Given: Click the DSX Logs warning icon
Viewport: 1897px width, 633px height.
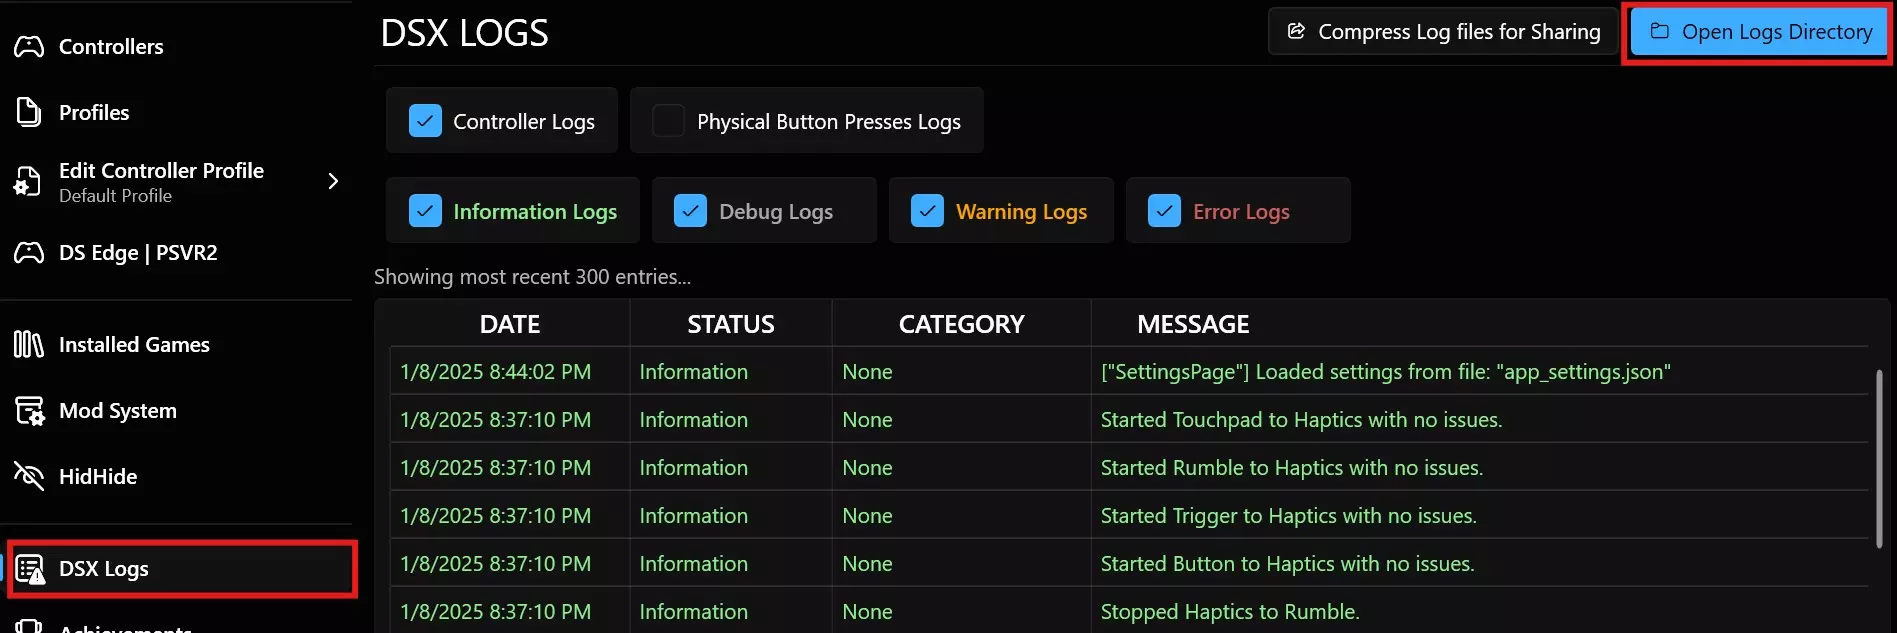Looking at the screenshot, I should (x=31, y=569).
